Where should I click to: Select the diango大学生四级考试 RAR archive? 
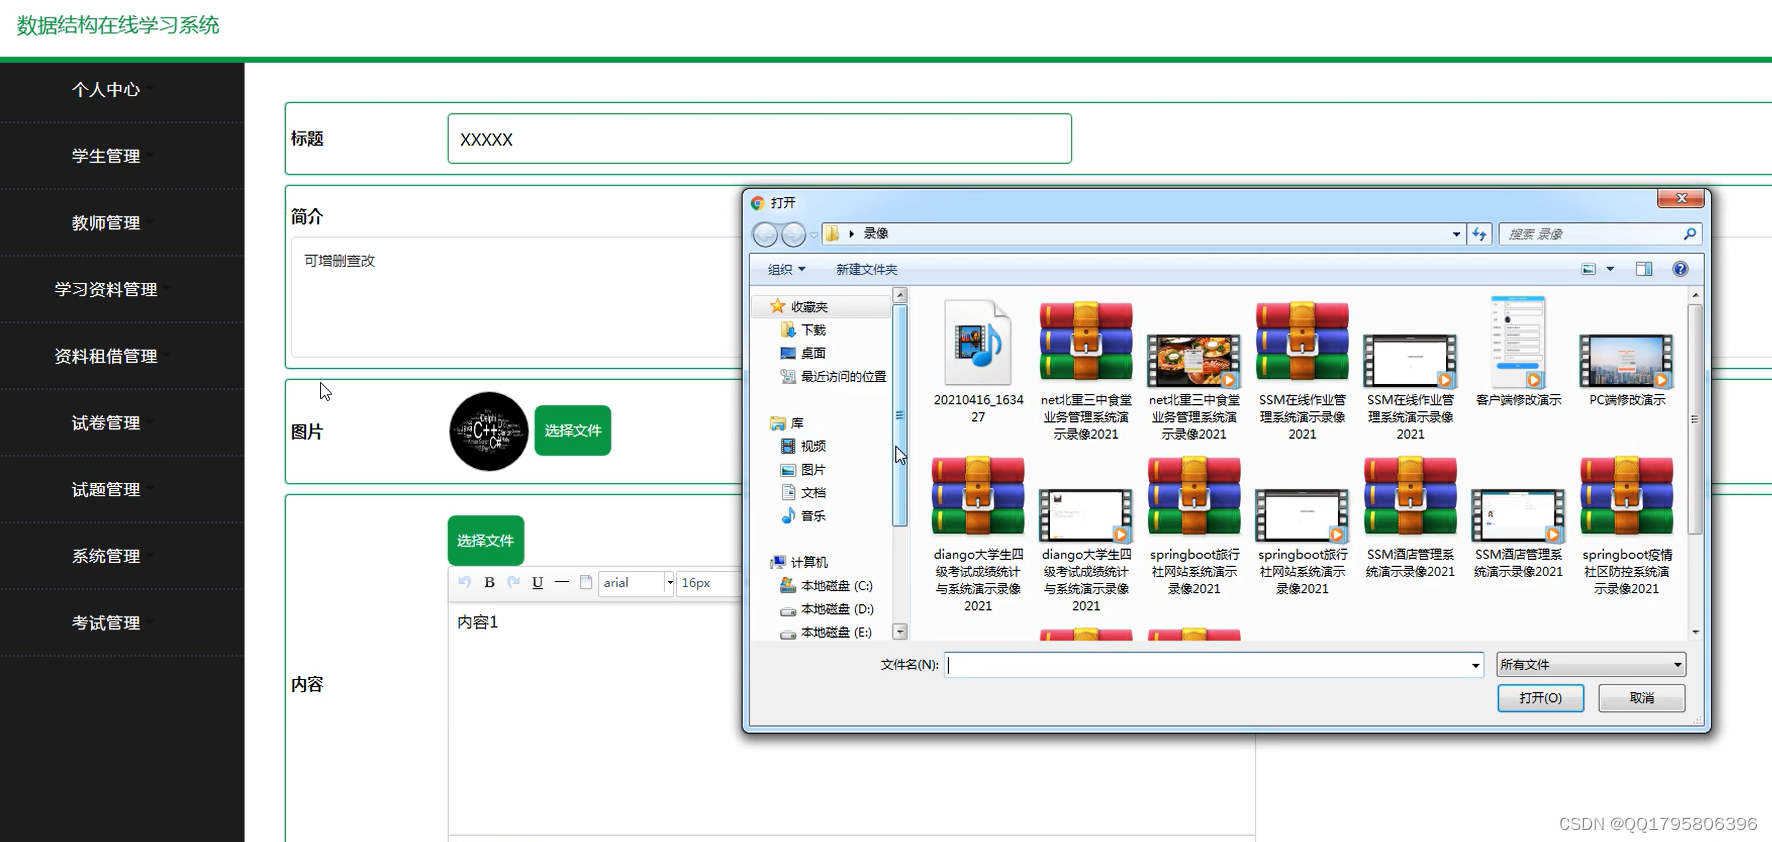pyautogui.click(x=978, y=534)
